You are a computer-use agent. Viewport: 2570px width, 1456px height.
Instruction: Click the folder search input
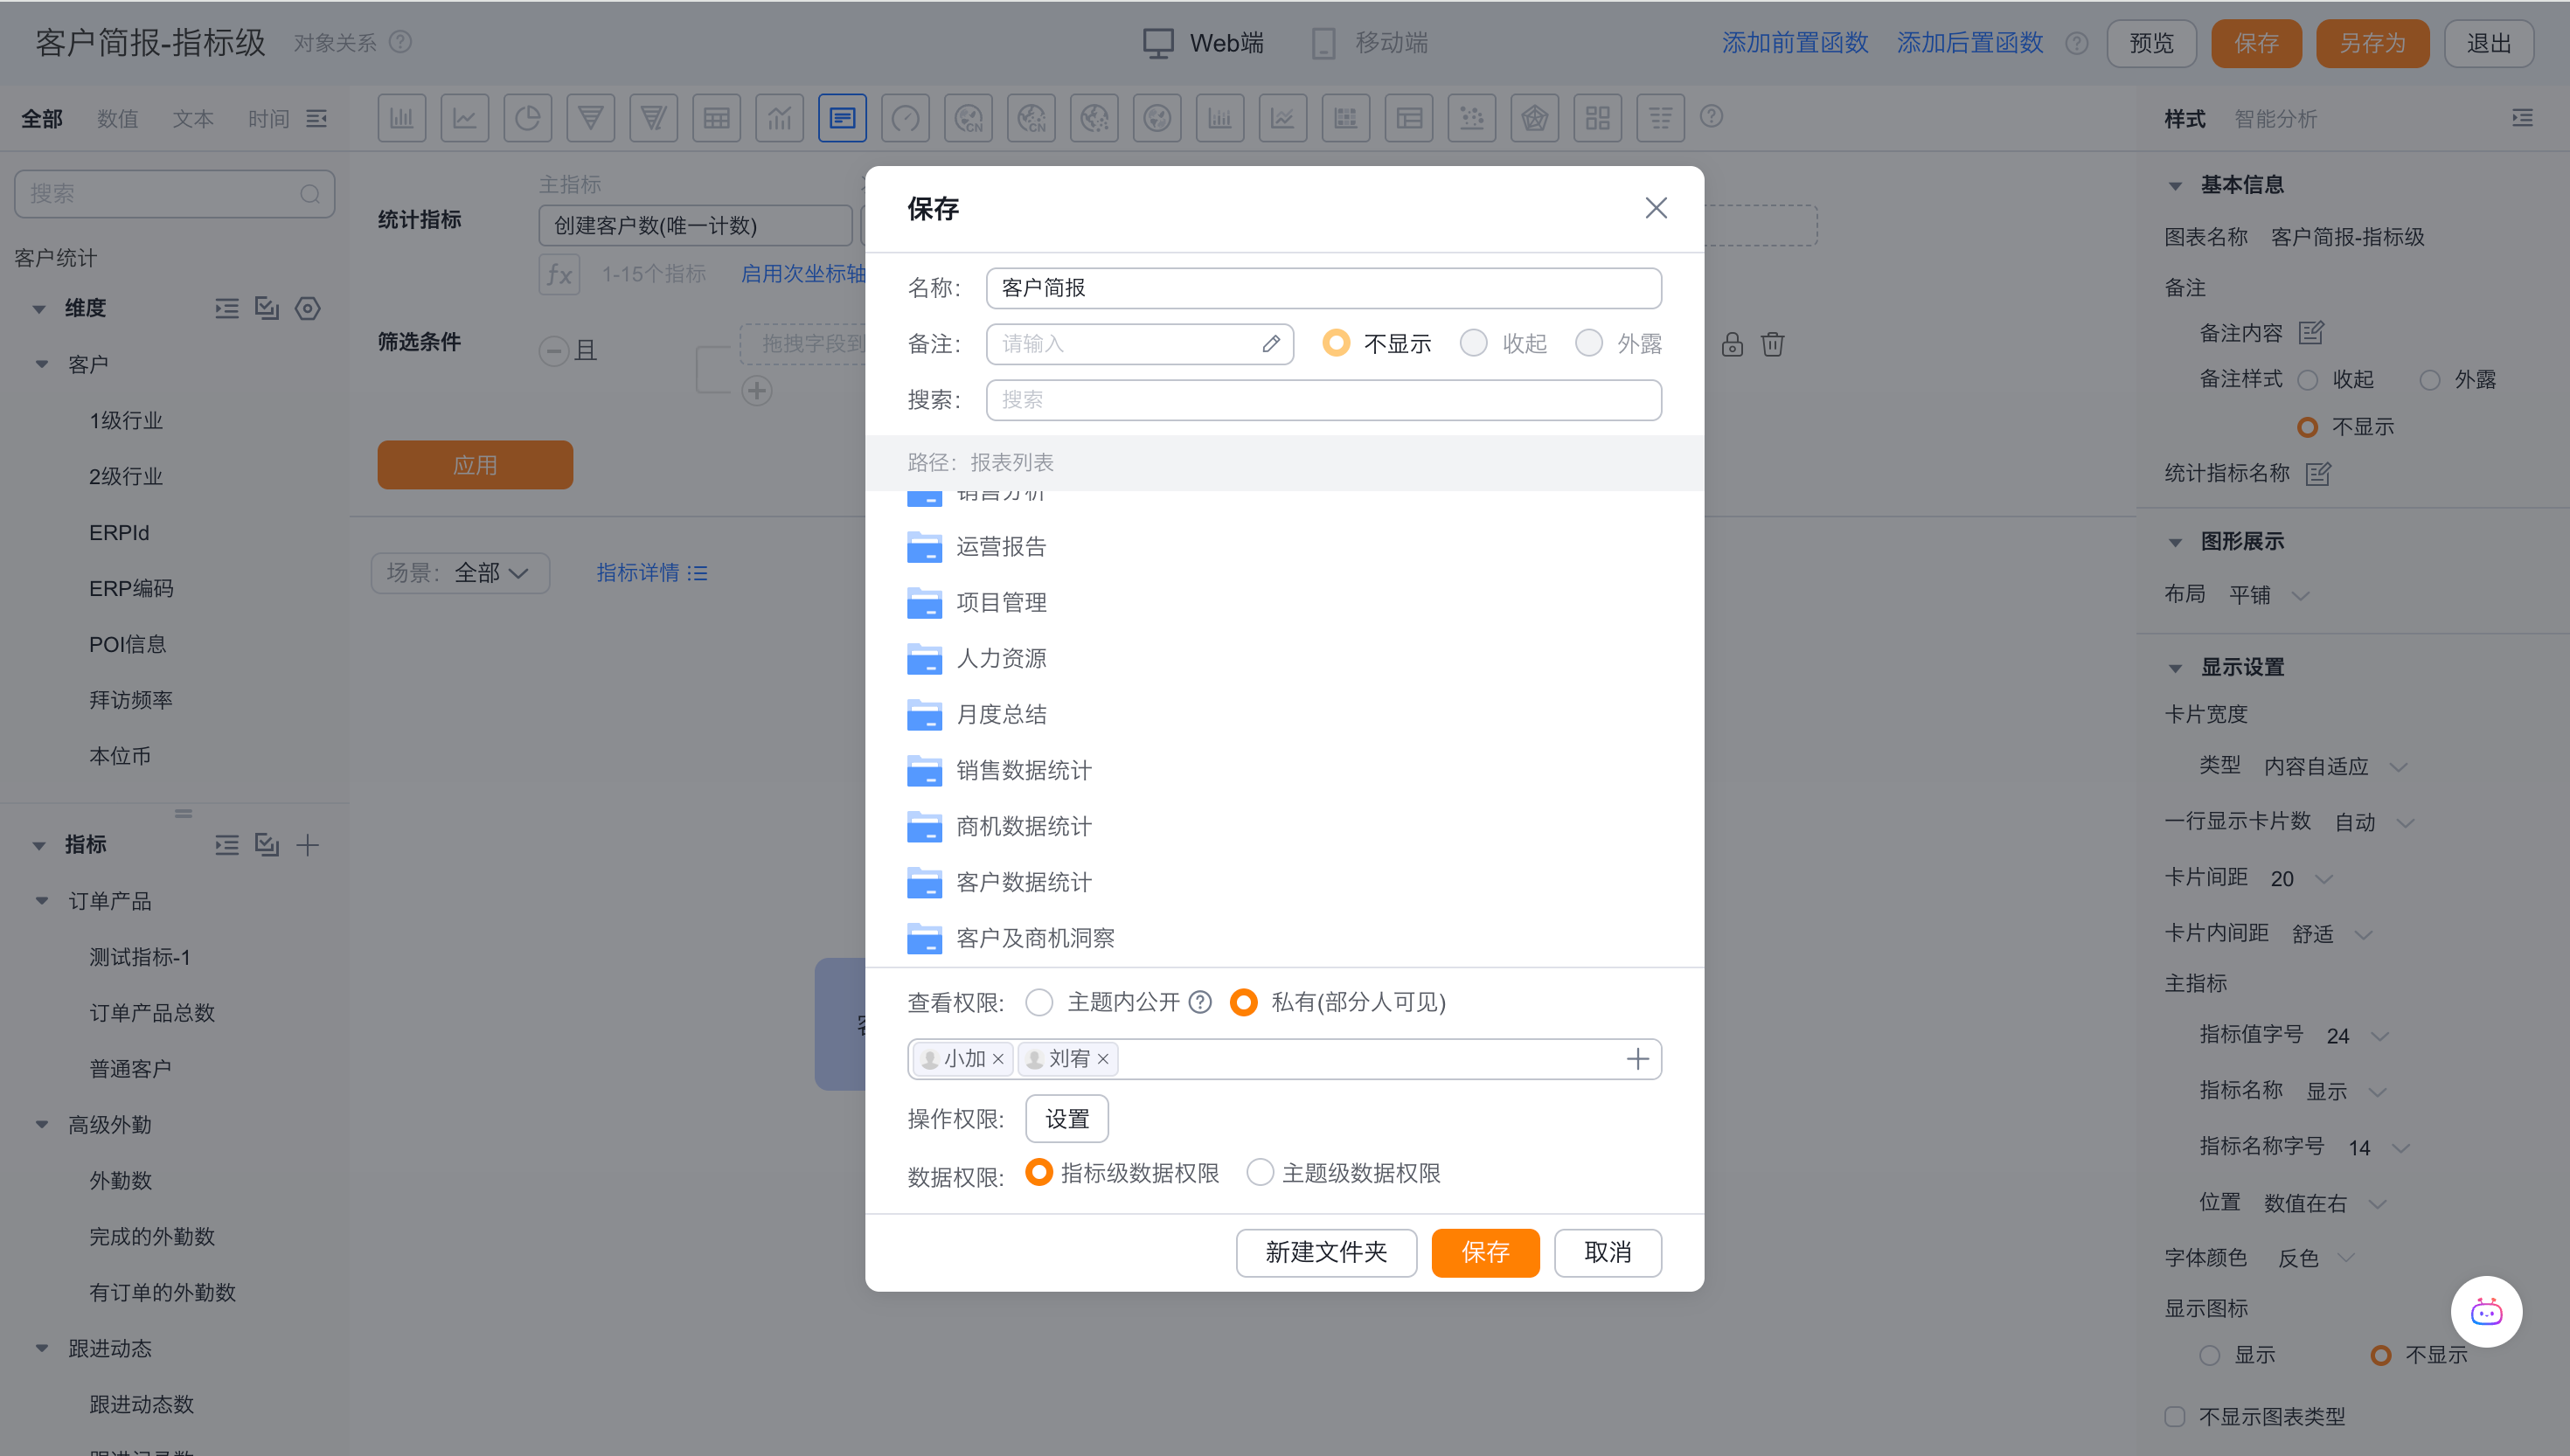click(x=1323, y=400)
